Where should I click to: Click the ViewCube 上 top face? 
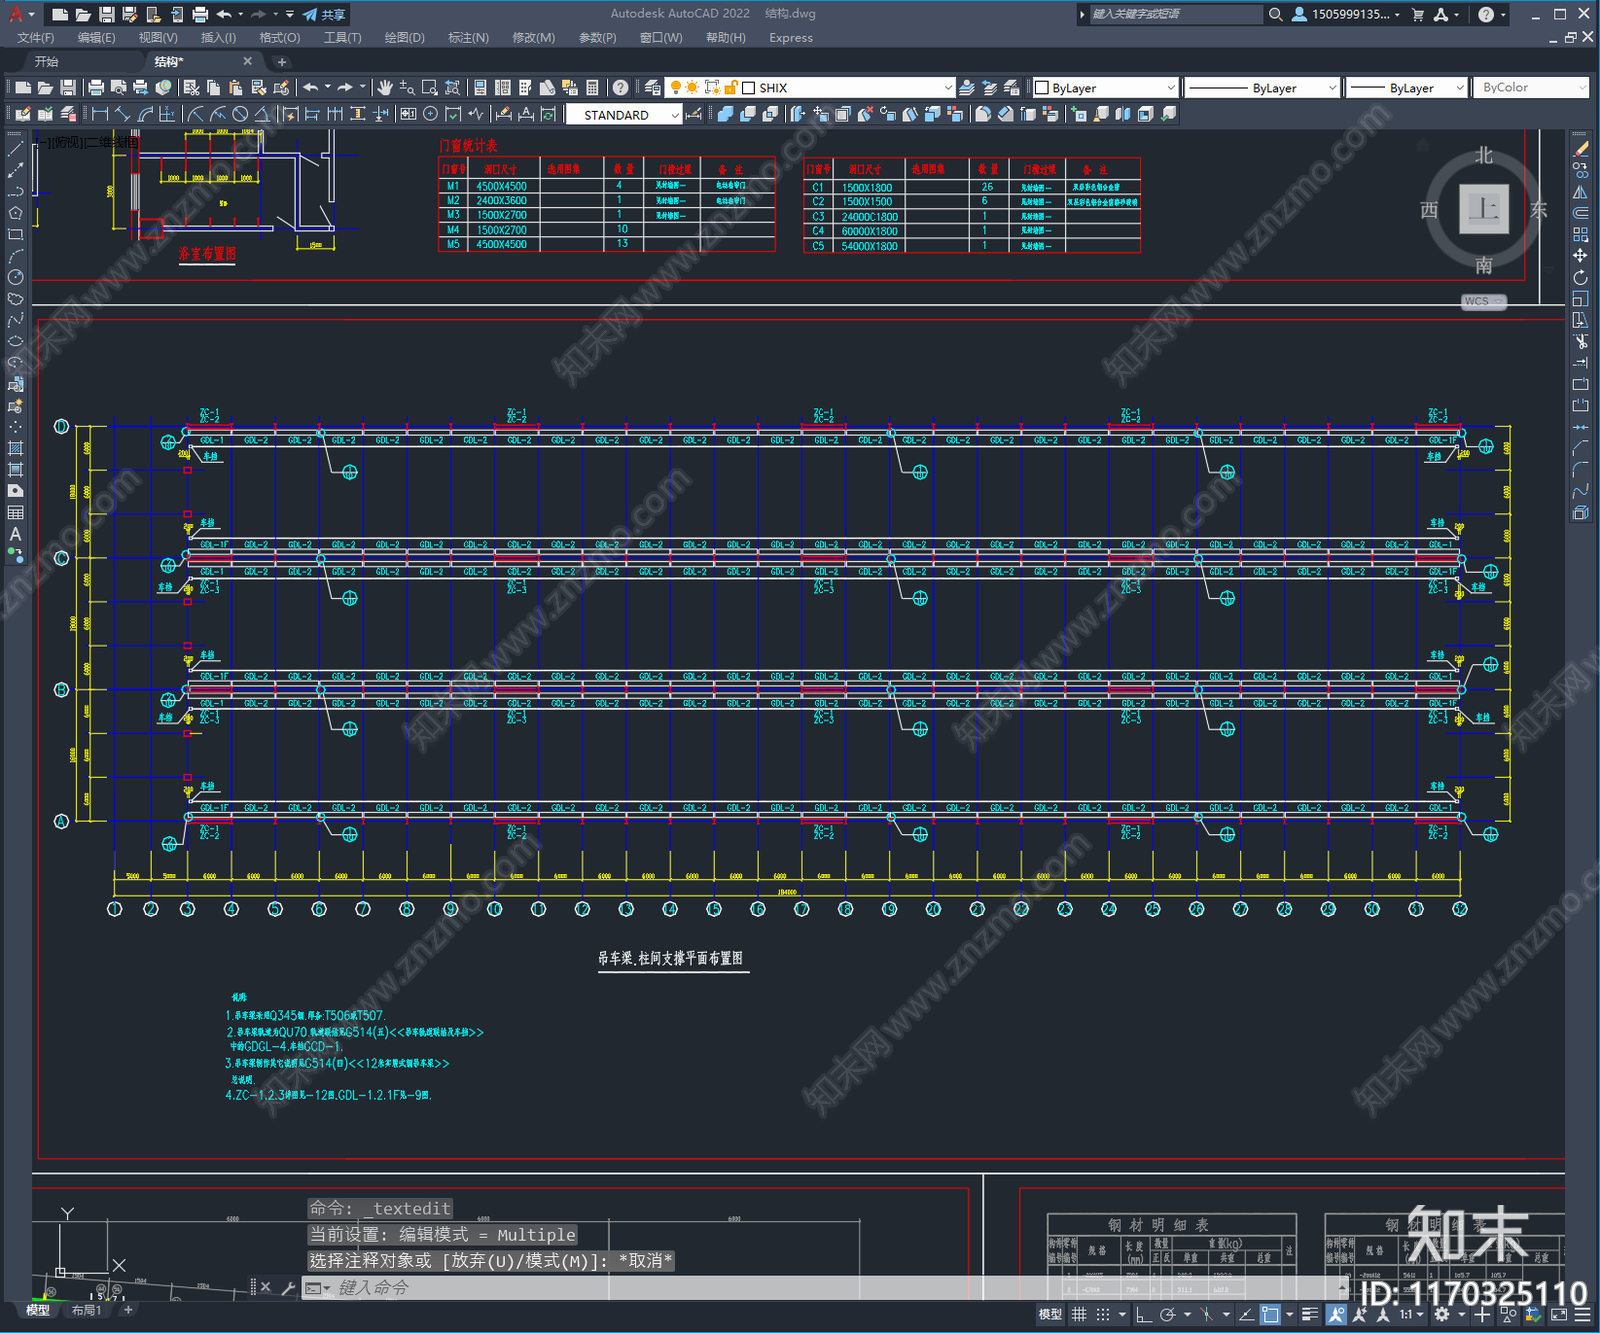pyautogui.click(x=1484, y=209)
